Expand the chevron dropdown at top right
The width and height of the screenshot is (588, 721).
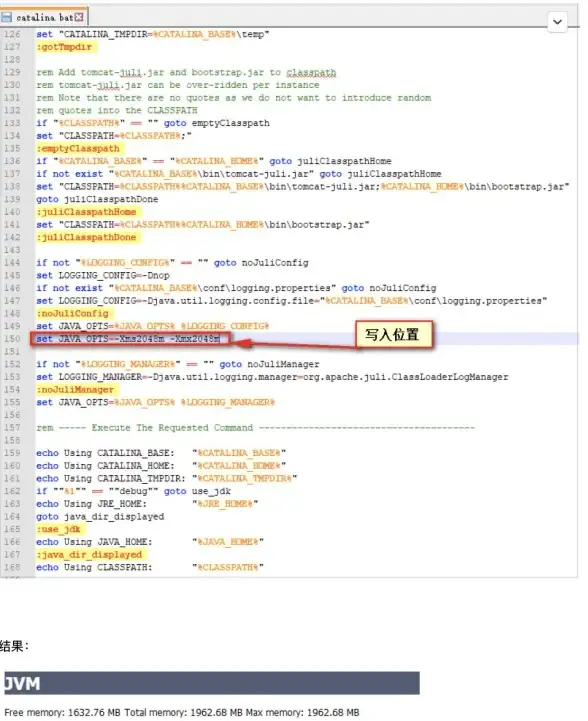[557, 22]
